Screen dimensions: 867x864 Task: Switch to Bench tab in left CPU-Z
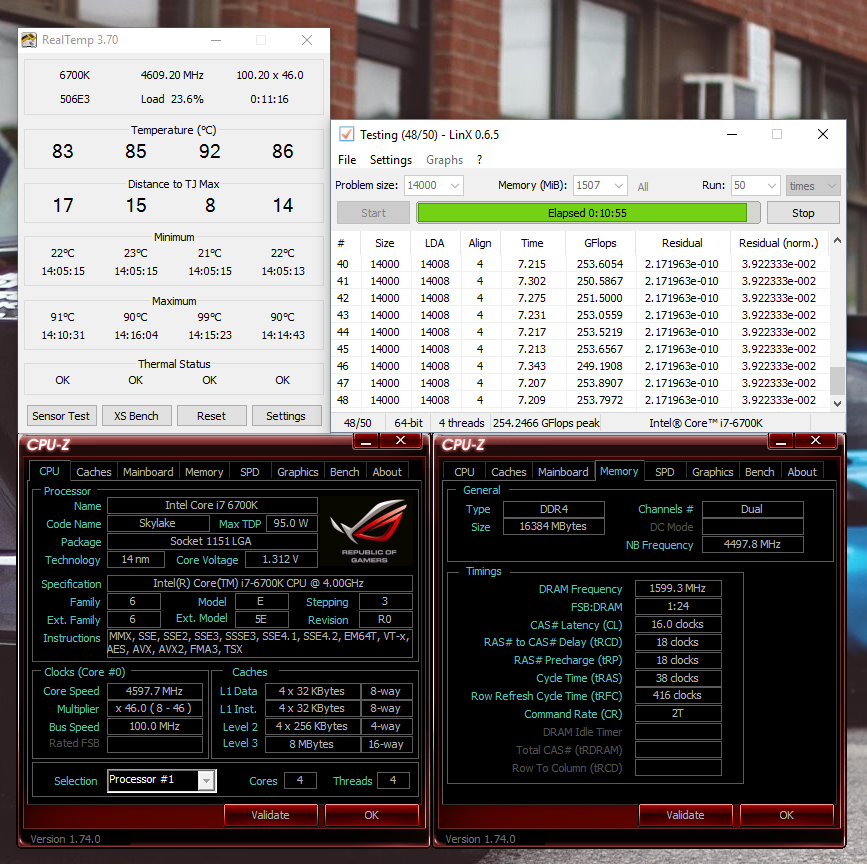344,472
